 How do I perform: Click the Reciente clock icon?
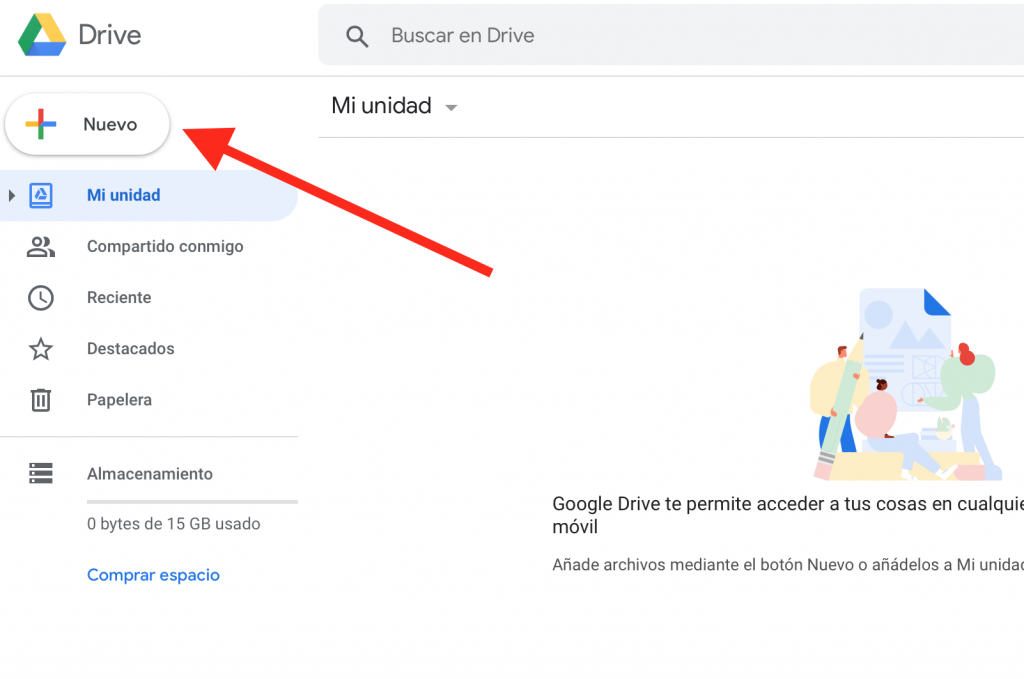(40, 298)
